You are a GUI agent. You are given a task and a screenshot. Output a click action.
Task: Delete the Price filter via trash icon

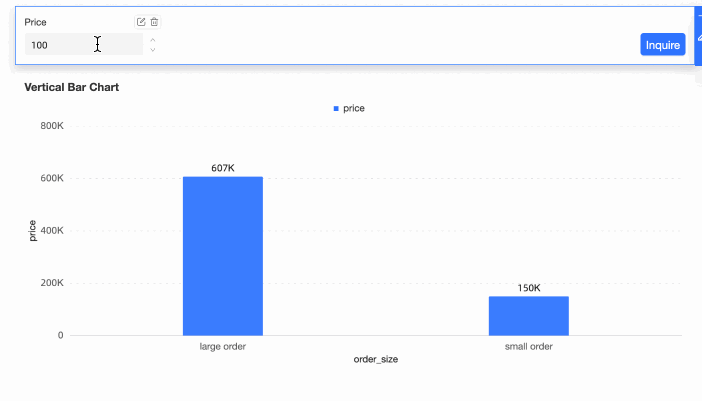[x=154, y=22]
